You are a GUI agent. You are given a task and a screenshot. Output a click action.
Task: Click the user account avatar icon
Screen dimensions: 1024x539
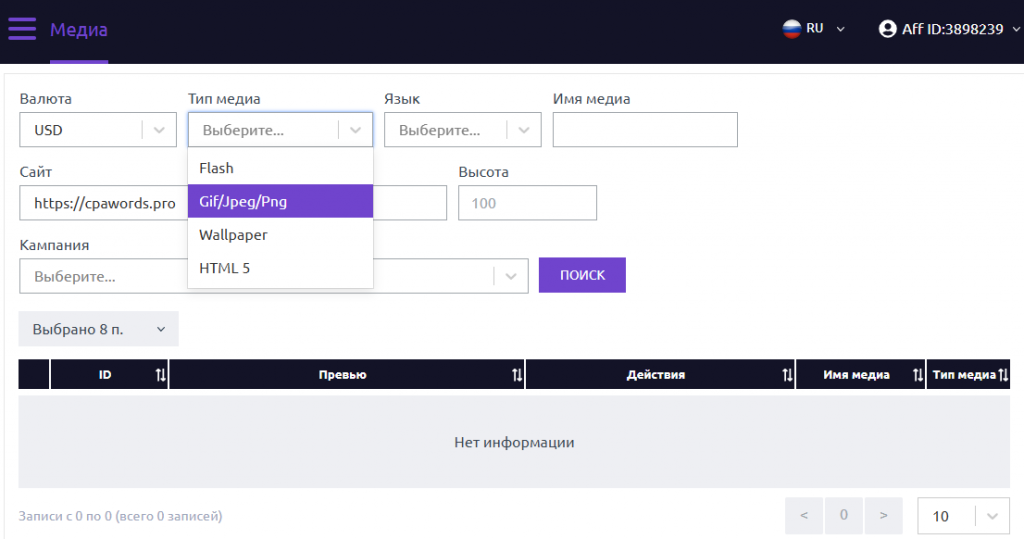pos(887,29)
